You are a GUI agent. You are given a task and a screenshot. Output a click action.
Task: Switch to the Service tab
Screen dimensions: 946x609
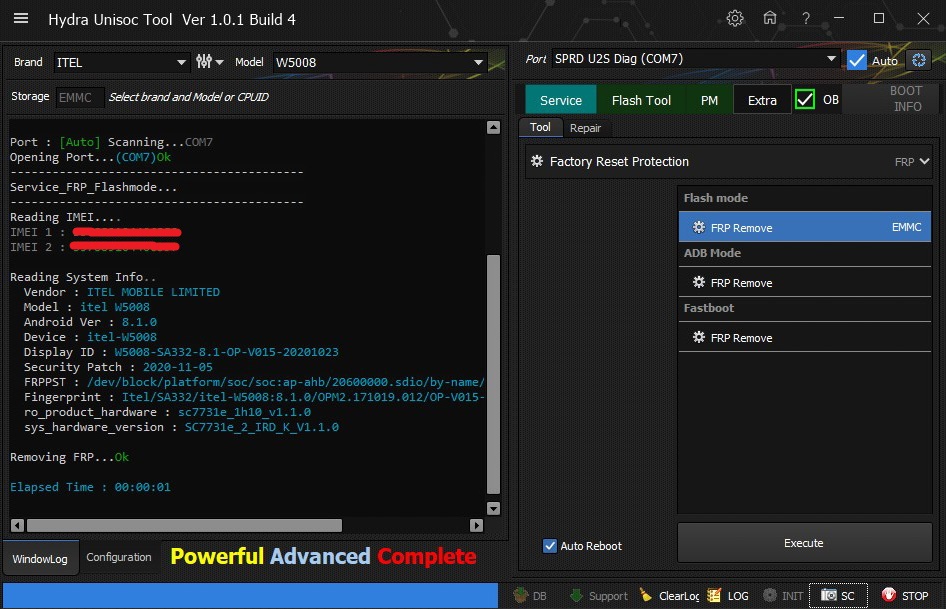[x=560, y=100]
